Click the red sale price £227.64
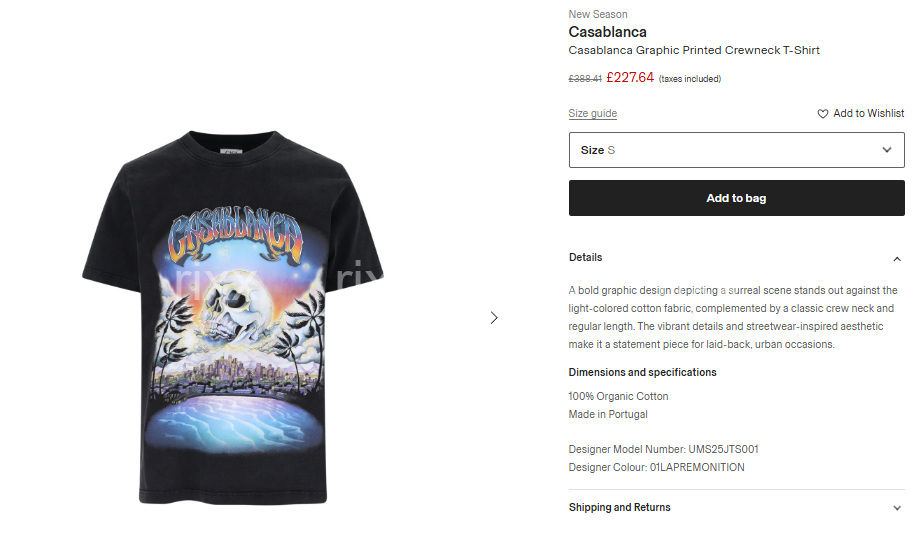The height and width of the screenshot is (550, 915). [x=630, y=78]
